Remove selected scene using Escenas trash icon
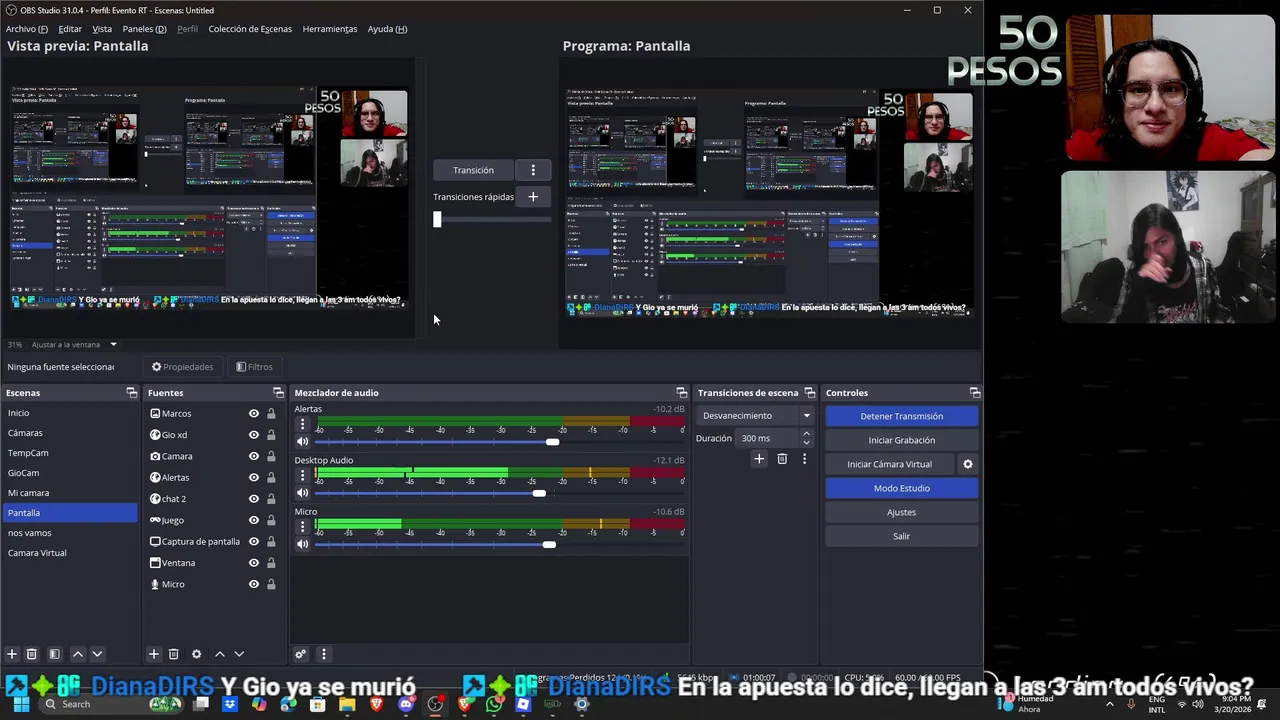 [x=32, y=654]
